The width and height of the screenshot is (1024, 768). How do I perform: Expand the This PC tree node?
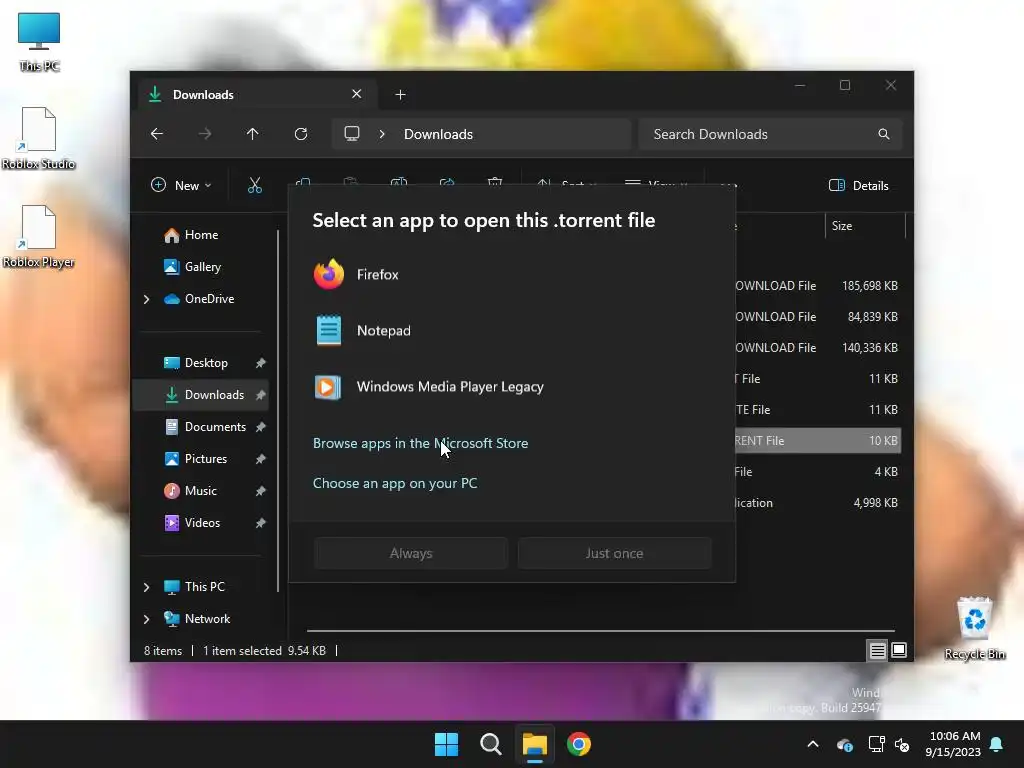(146, 587)
